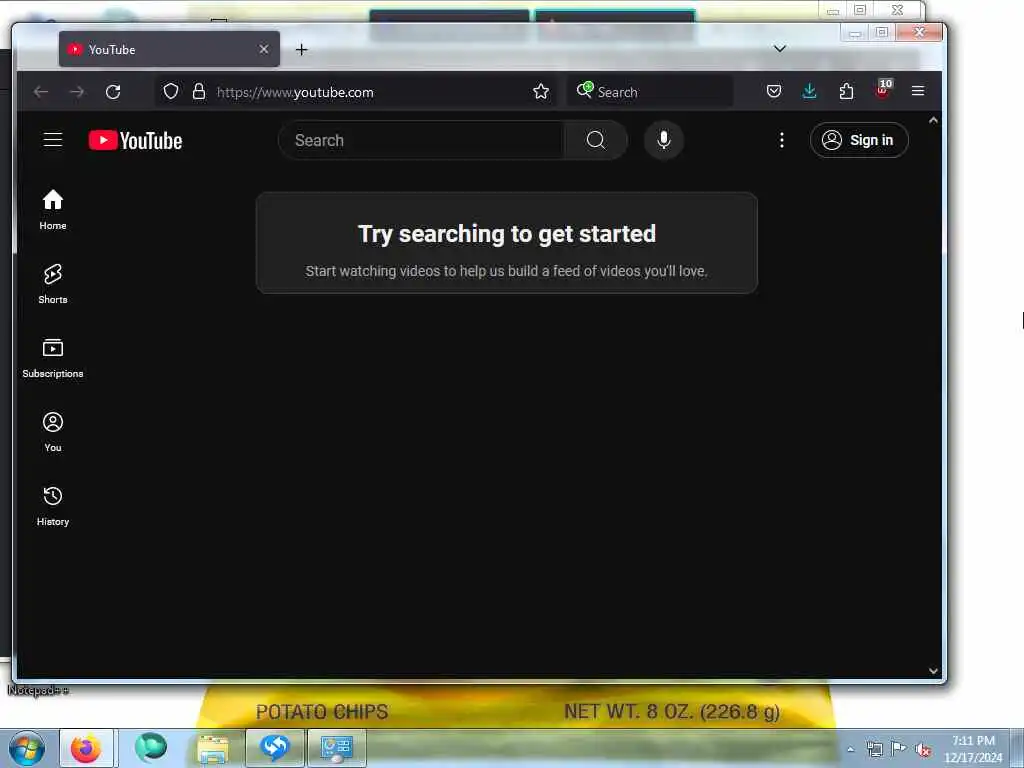Click the Sign in button
Image resolution: width=1024 pixels, height=768 pixels.
click(859, 140)
